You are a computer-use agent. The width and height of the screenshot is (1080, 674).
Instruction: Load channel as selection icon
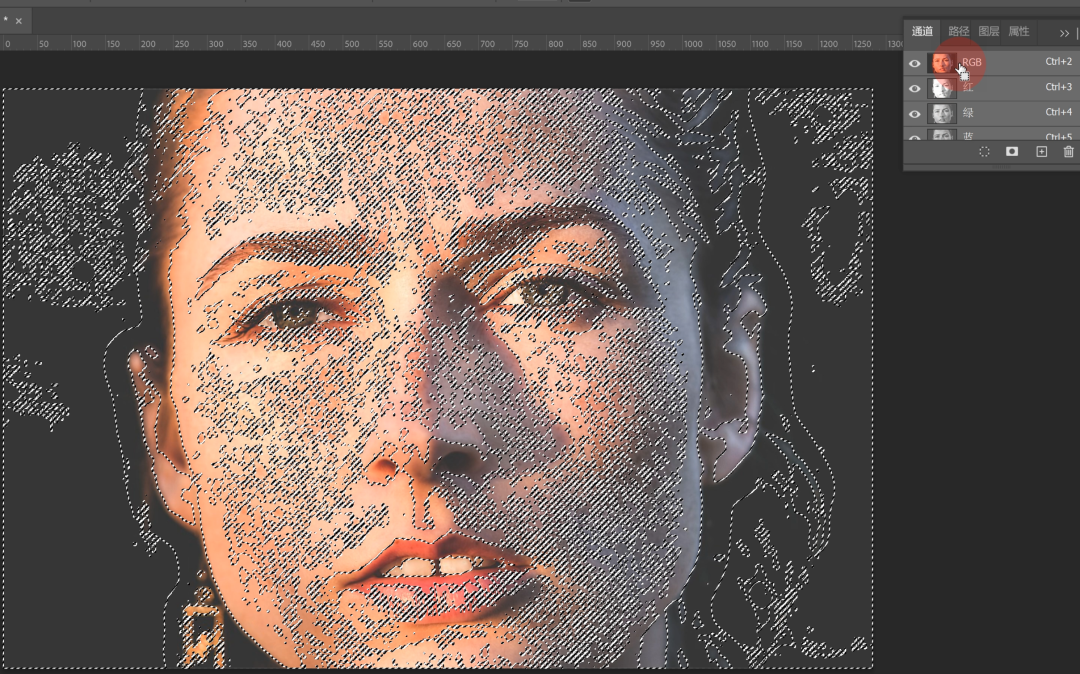point(984,151)
